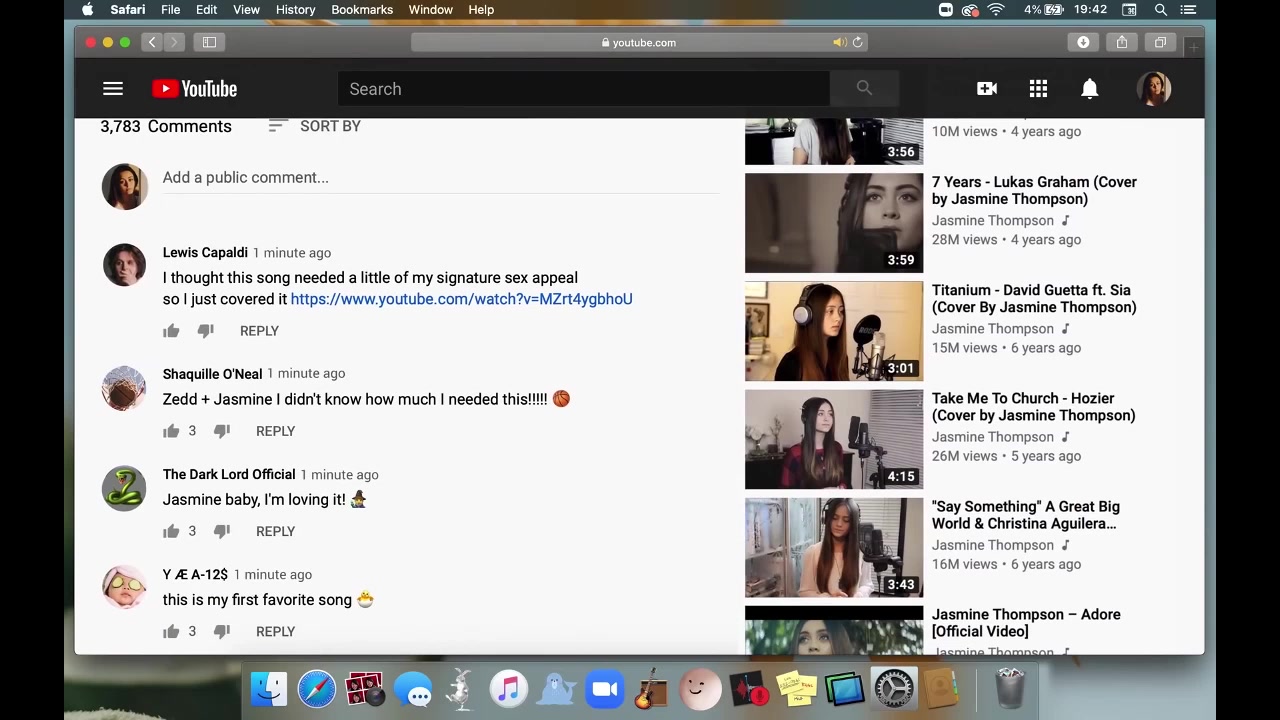Like the Y Æ A-12$ comment
The width and height of the screenshot is (1280, 720).
tap(171, 631)
